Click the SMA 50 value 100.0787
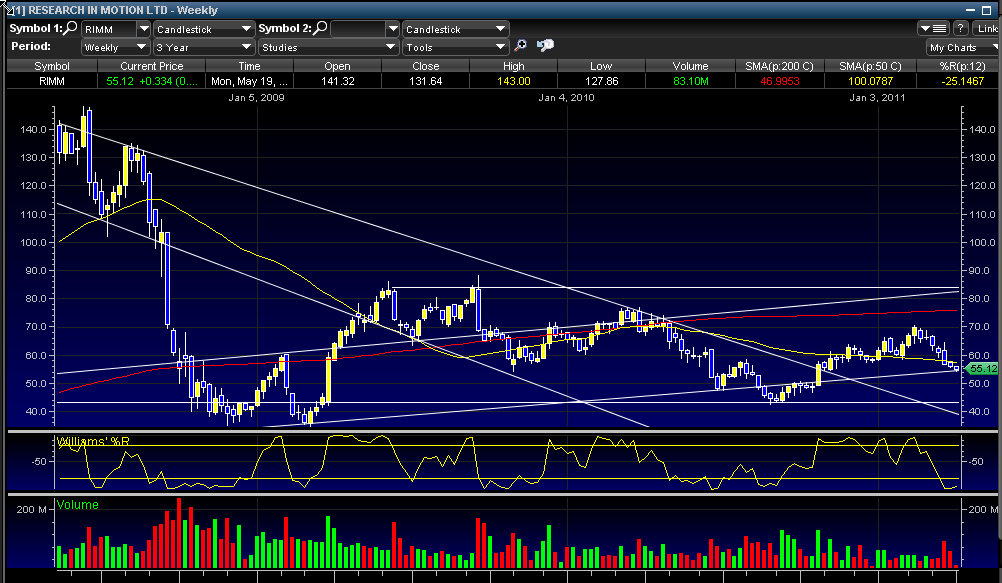This screenshot has width=1002, height=583. [870, 81]
